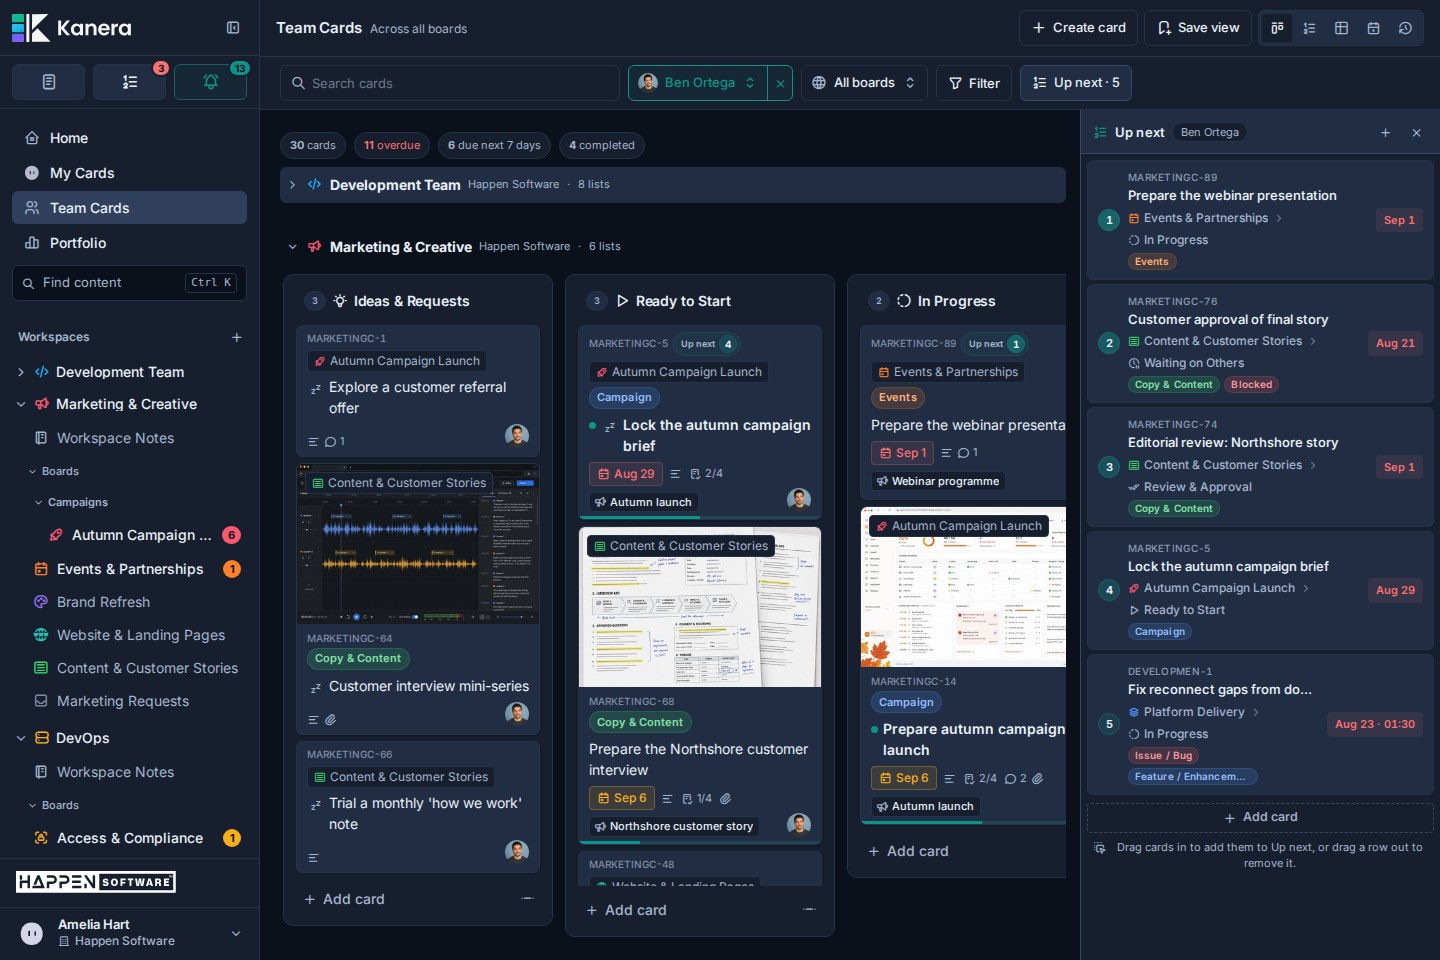Toggle the 11 overdue filter chip
1440x960 pixels.
pos(392,145)
